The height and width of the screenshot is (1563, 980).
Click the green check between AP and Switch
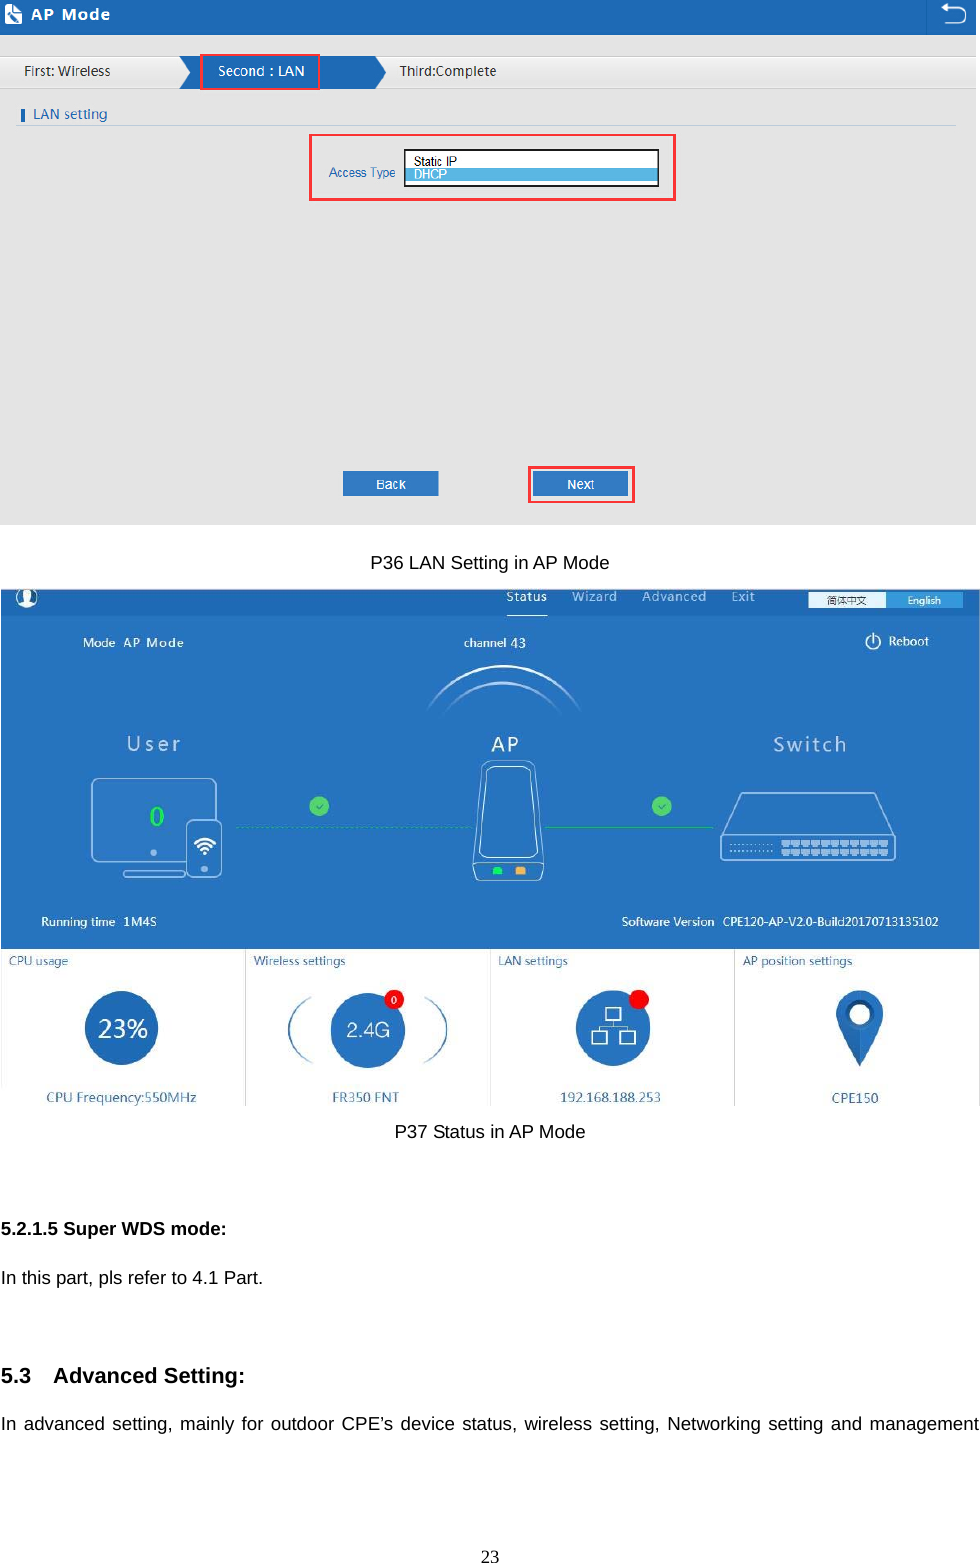661,805
